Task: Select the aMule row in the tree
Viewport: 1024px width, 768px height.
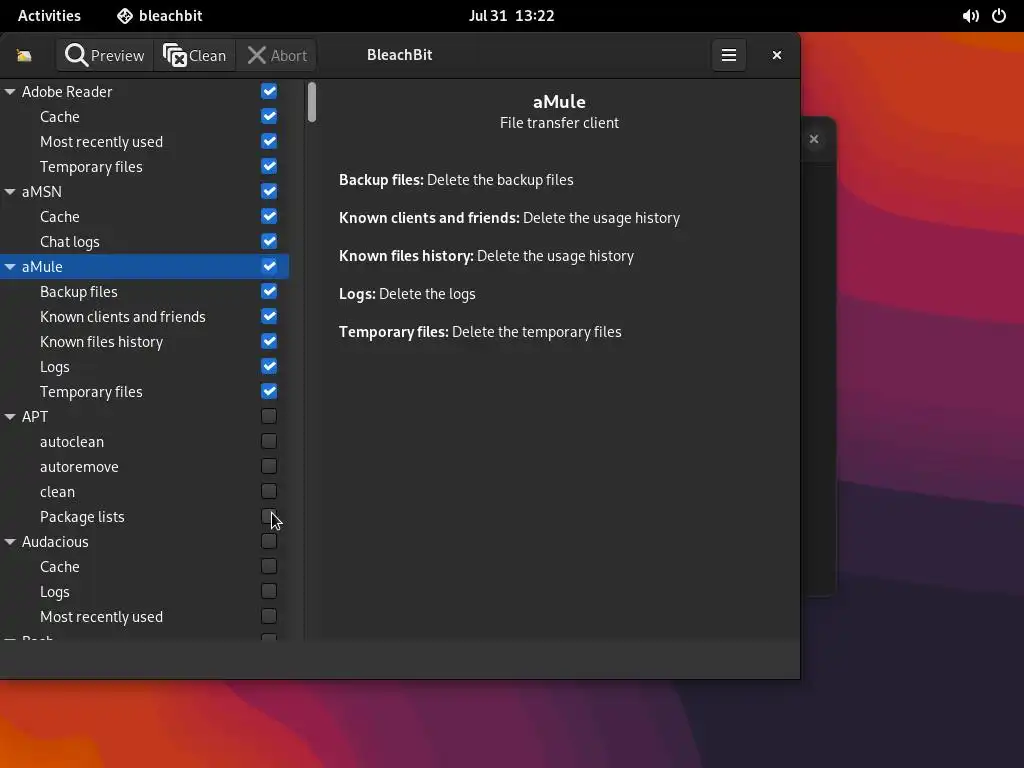Action: [144, 266]
